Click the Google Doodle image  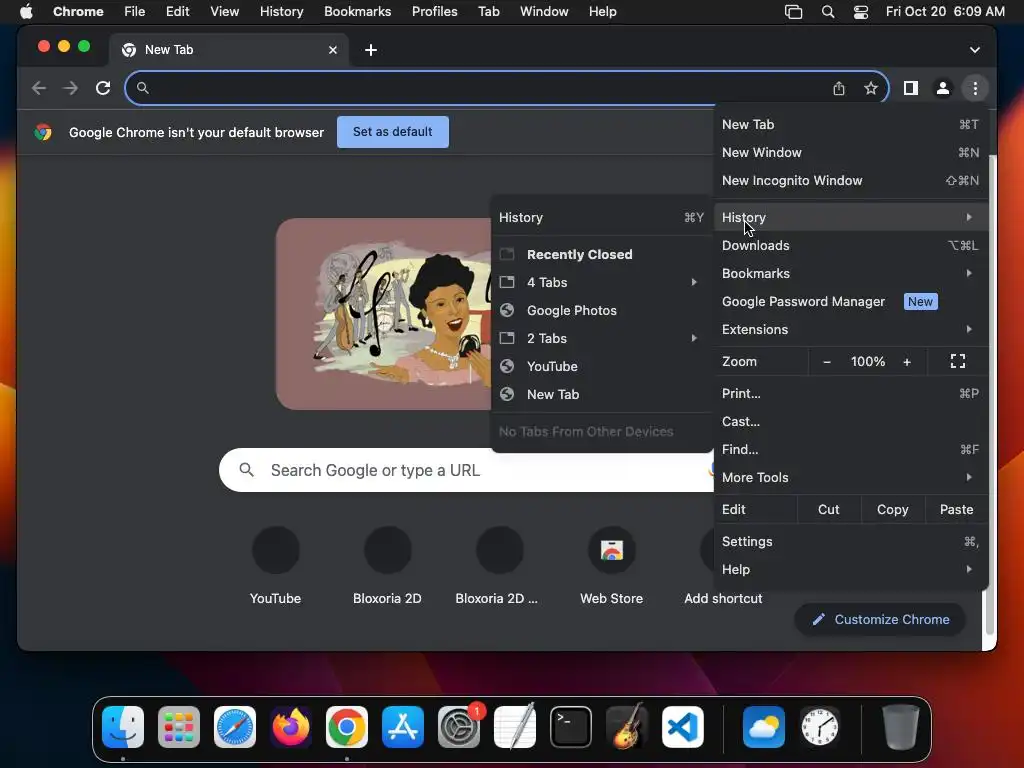click(383, 314)
